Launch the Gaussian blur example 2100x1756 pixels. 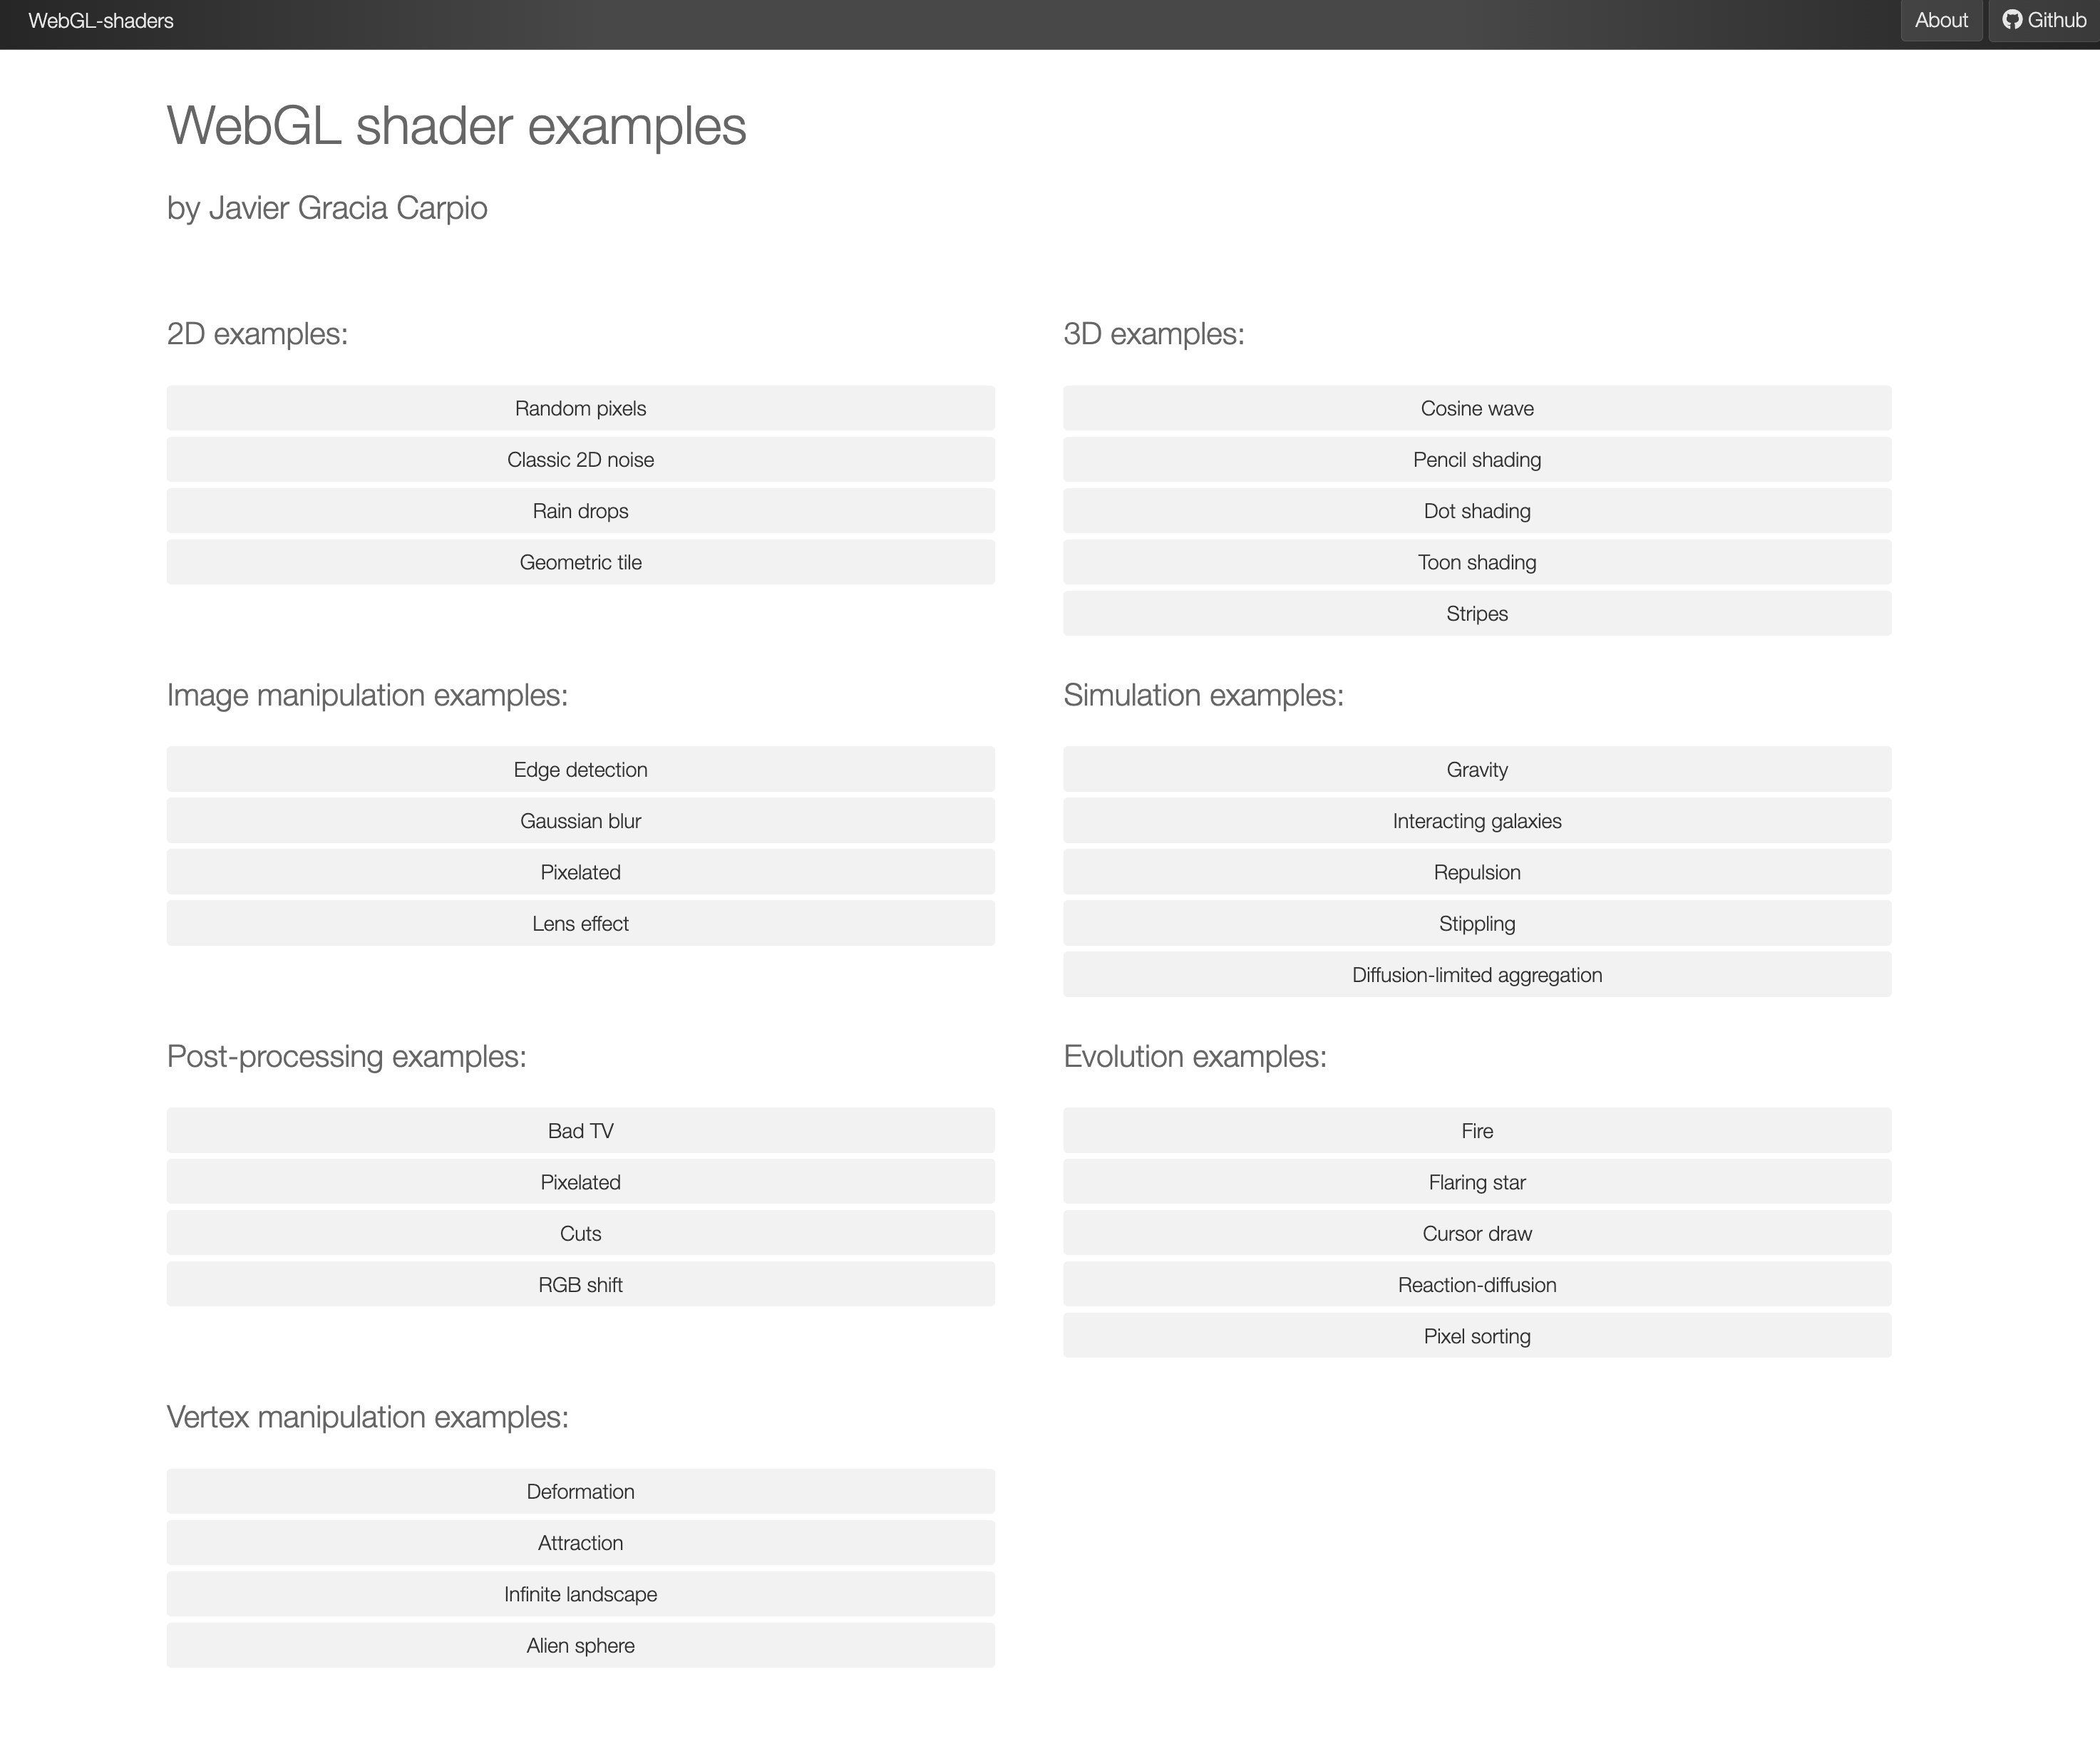[580, 821]
